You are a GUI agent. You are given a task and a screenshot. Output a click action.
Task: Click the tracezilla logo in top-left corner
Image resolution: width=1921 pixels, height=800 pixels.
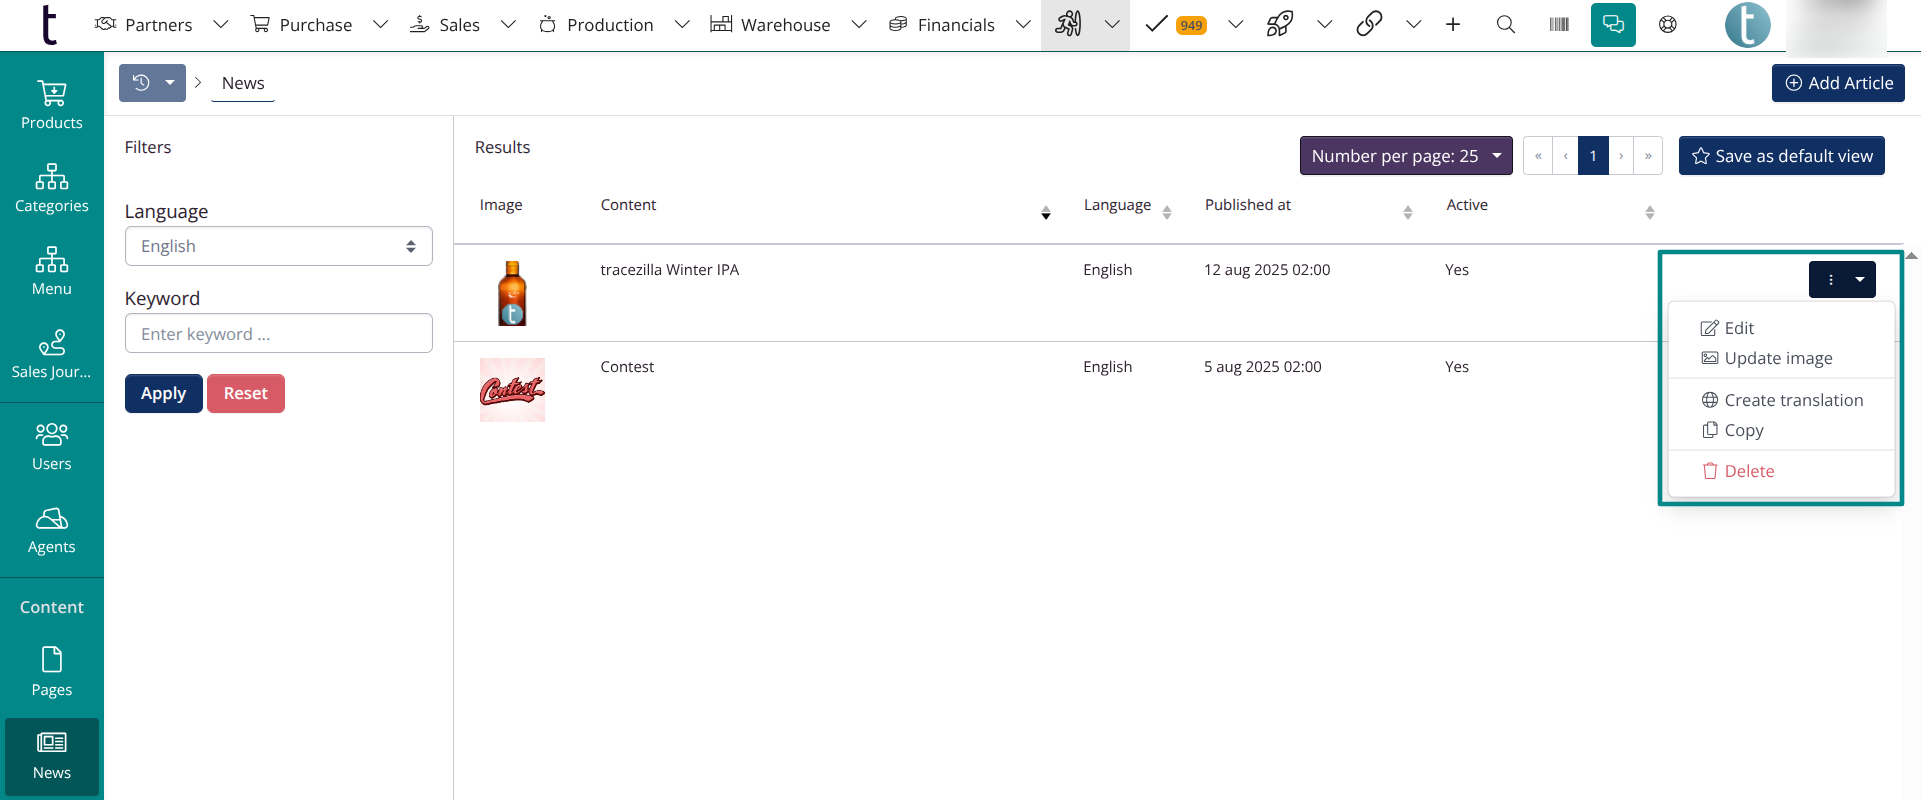48,25
